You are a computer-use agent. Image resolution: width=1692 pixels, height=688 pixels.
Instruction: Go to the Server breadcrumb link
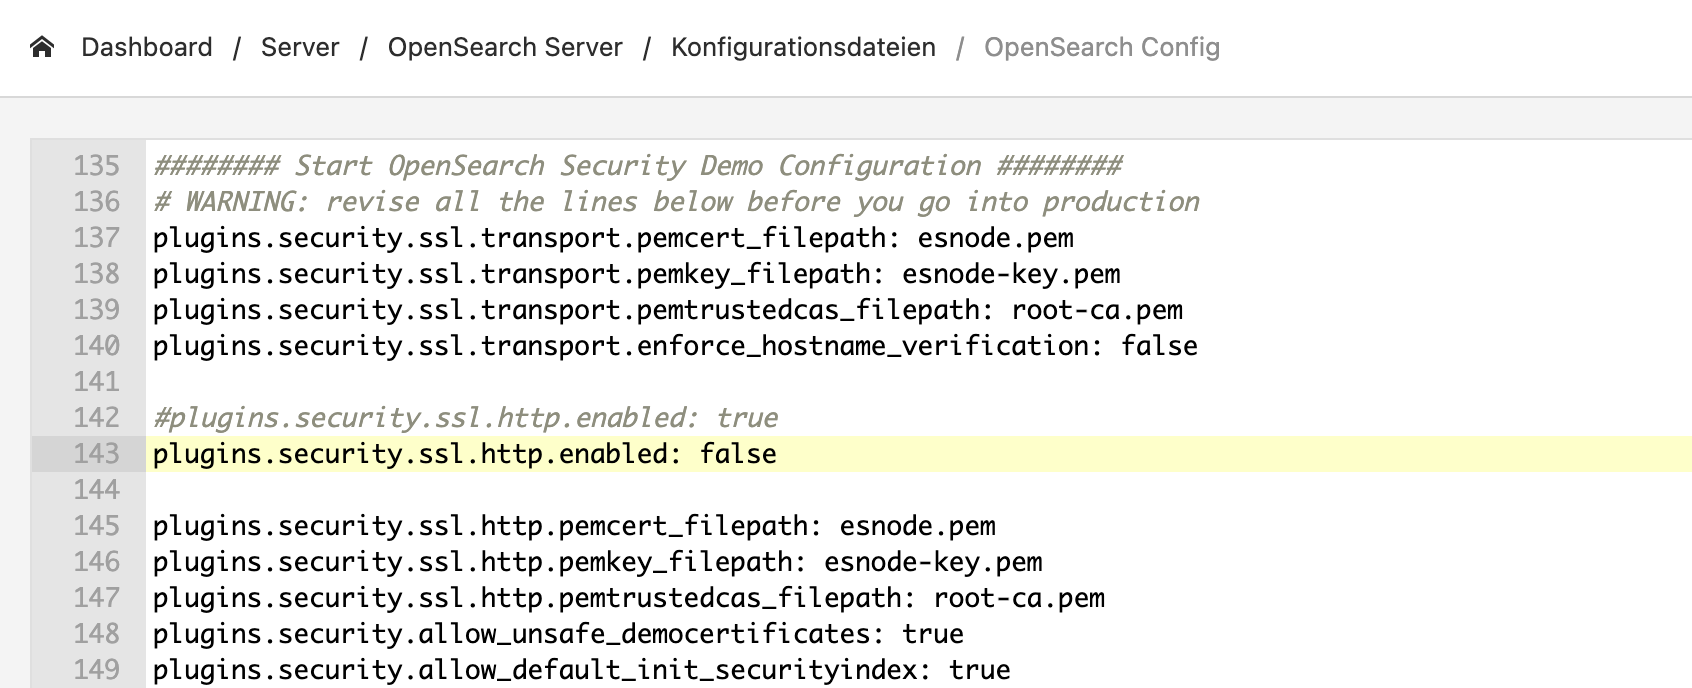pos(300,47)
